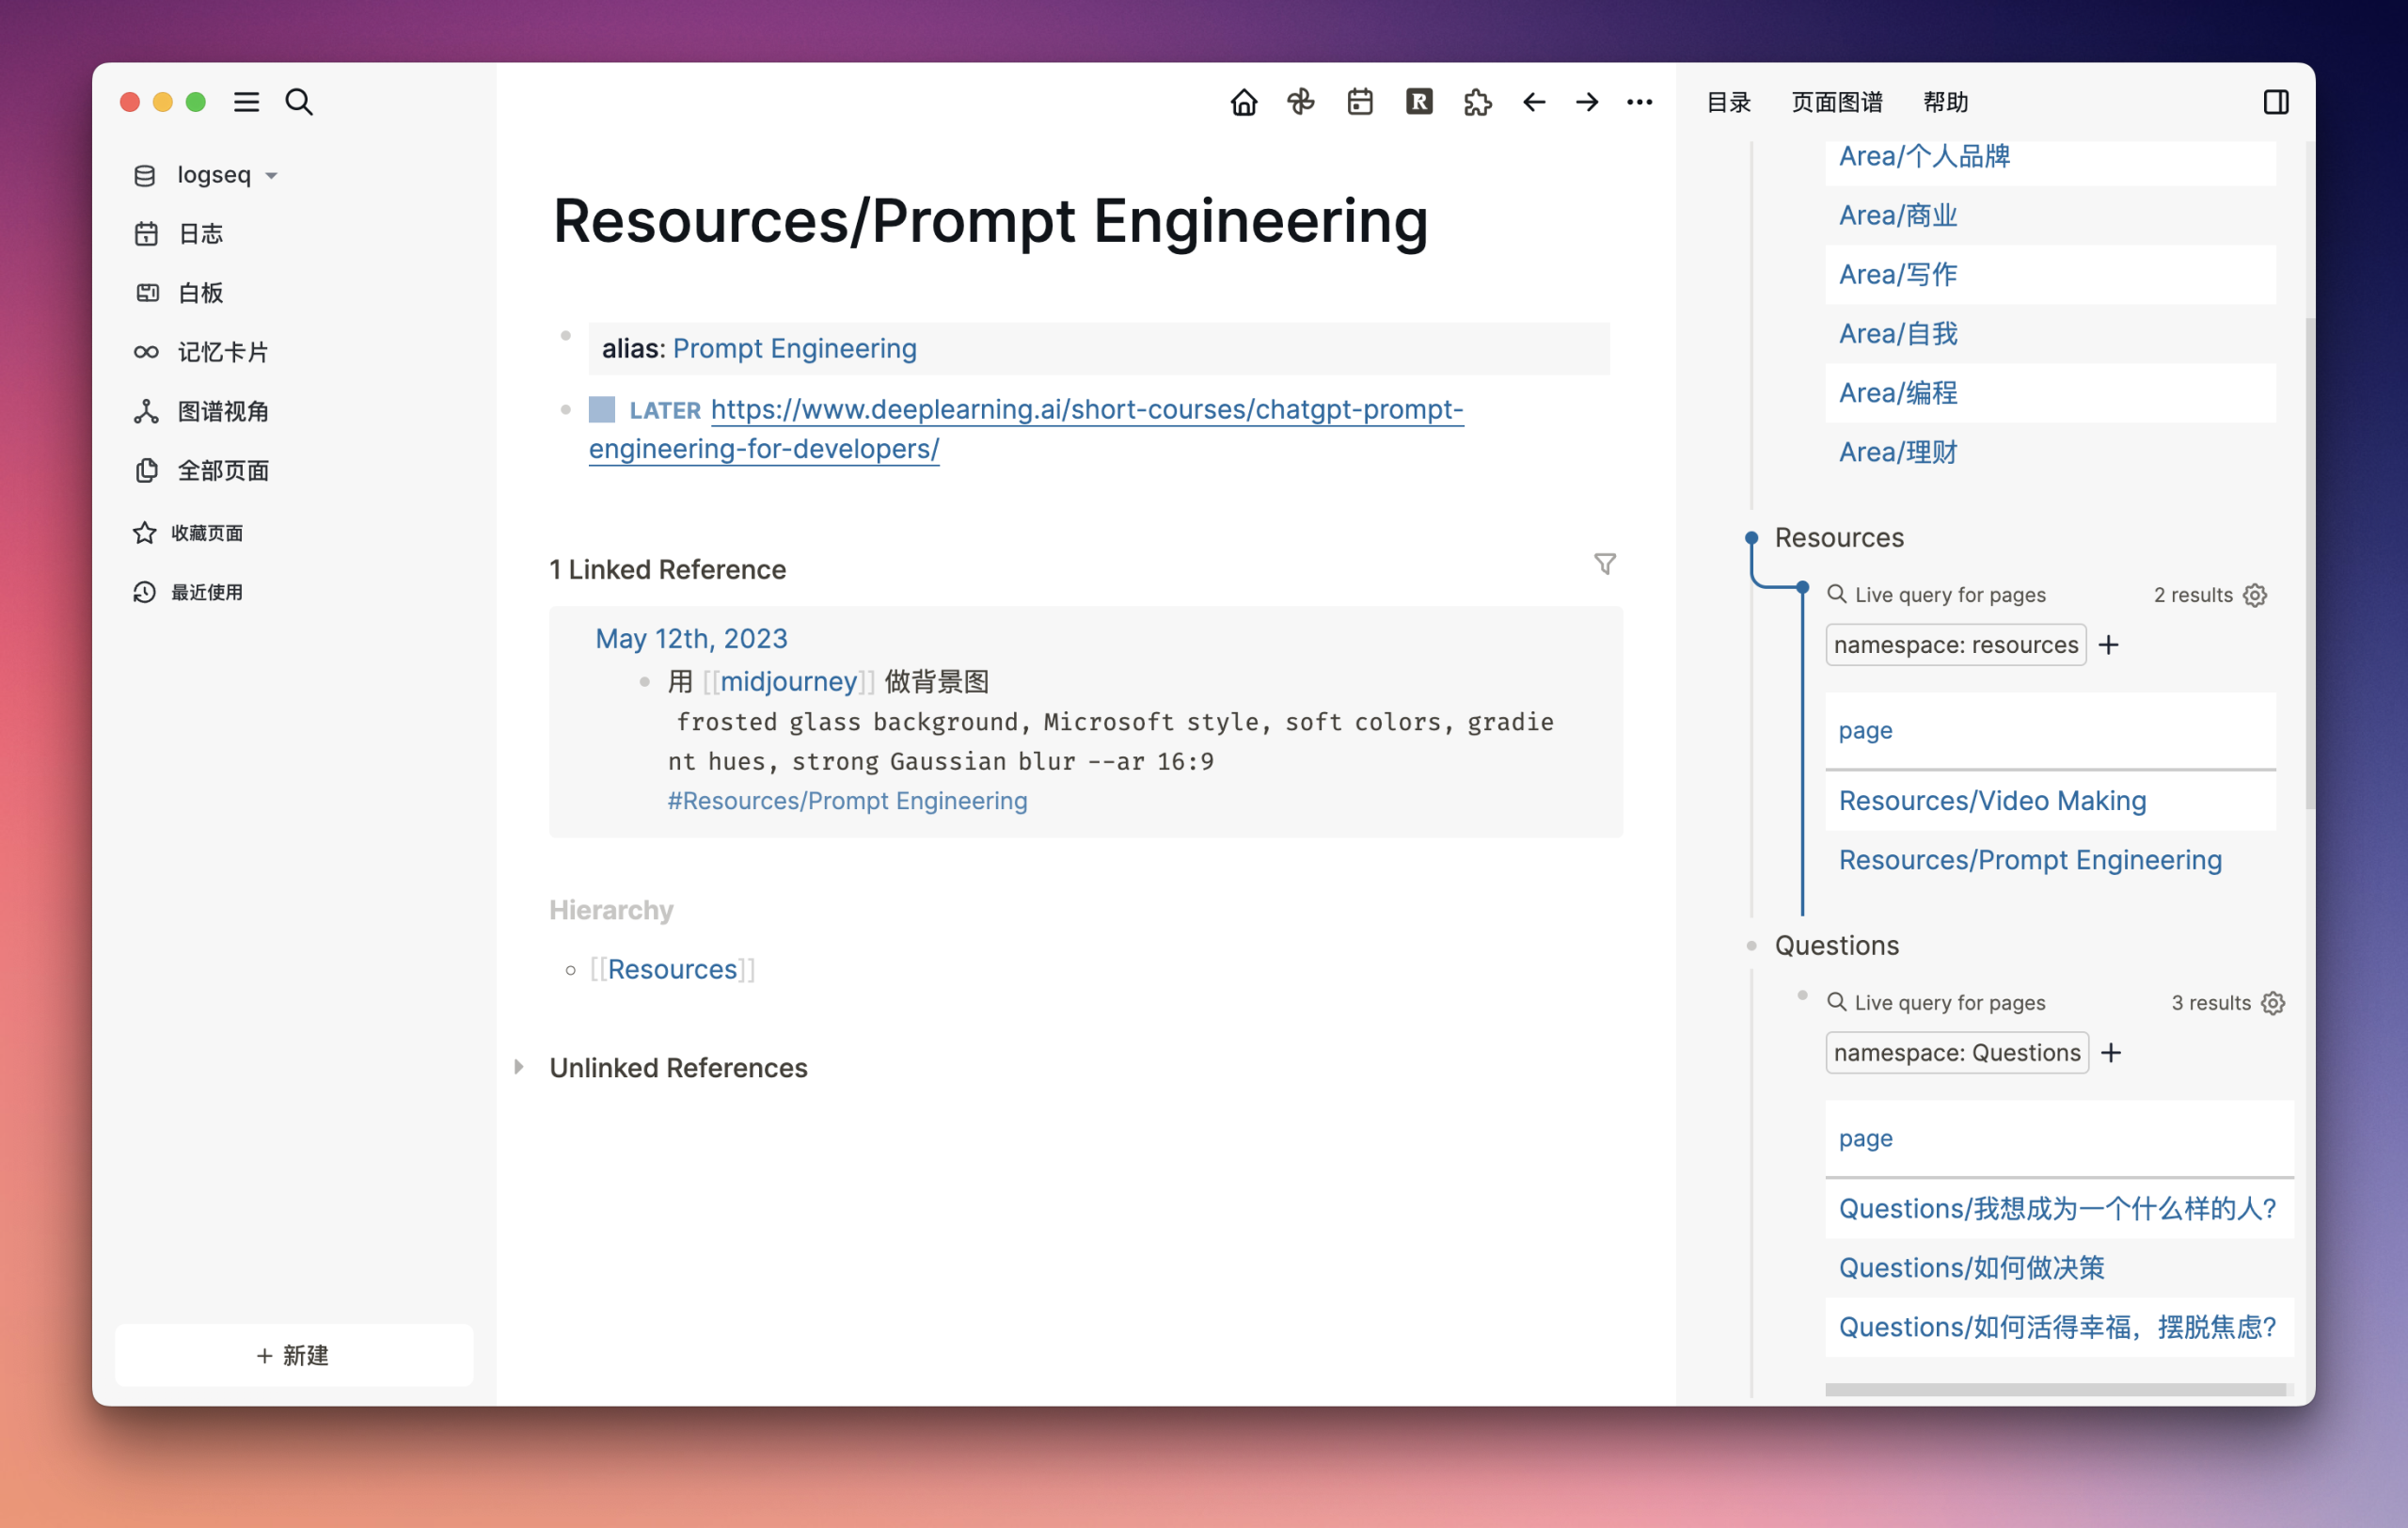The width and height of the screenshot is (2408, 1528).
Task: Click the horizontal scrollbar in right sidebar
Action: [2054, 1389]
